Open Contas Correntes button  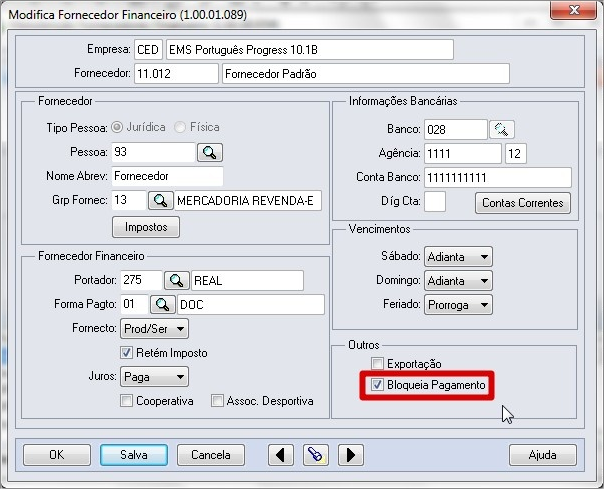(x=523, y=203)
